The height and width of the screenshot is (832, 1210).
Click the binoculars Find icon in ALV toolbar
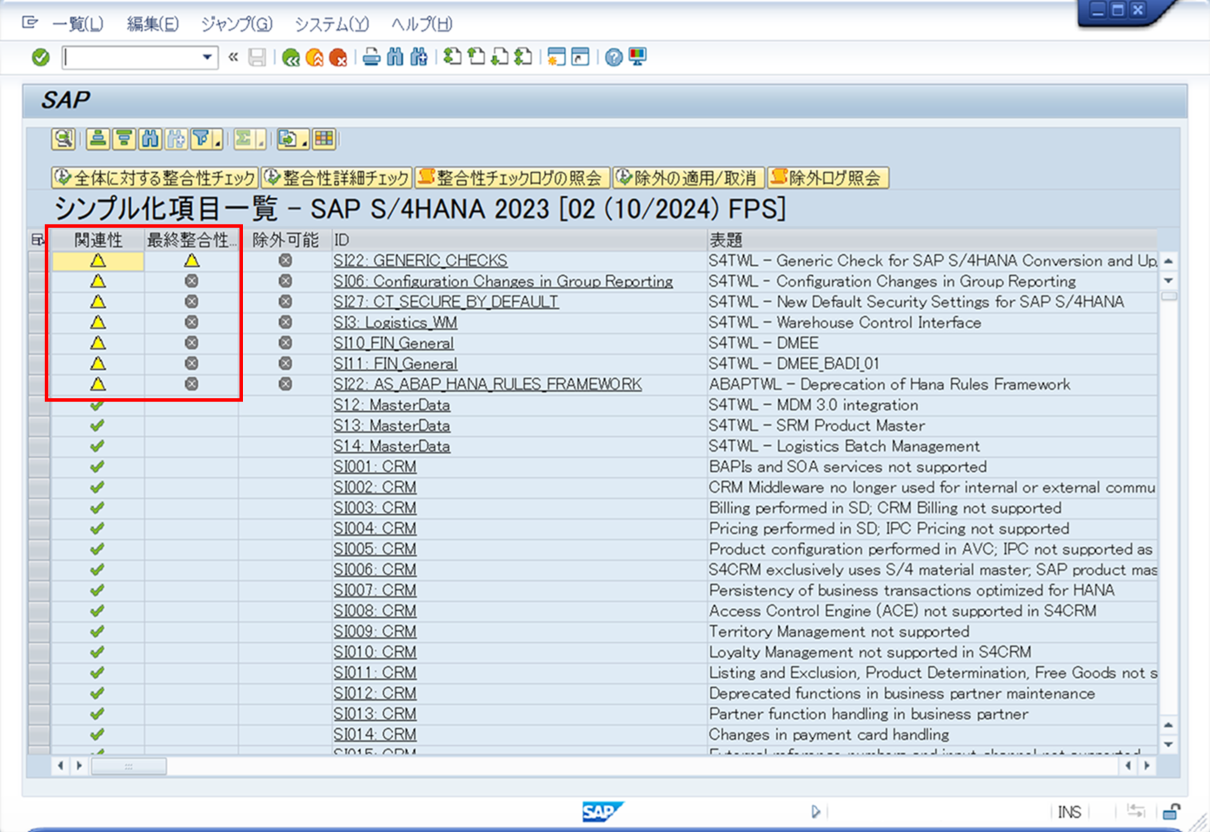coord(151,139)
